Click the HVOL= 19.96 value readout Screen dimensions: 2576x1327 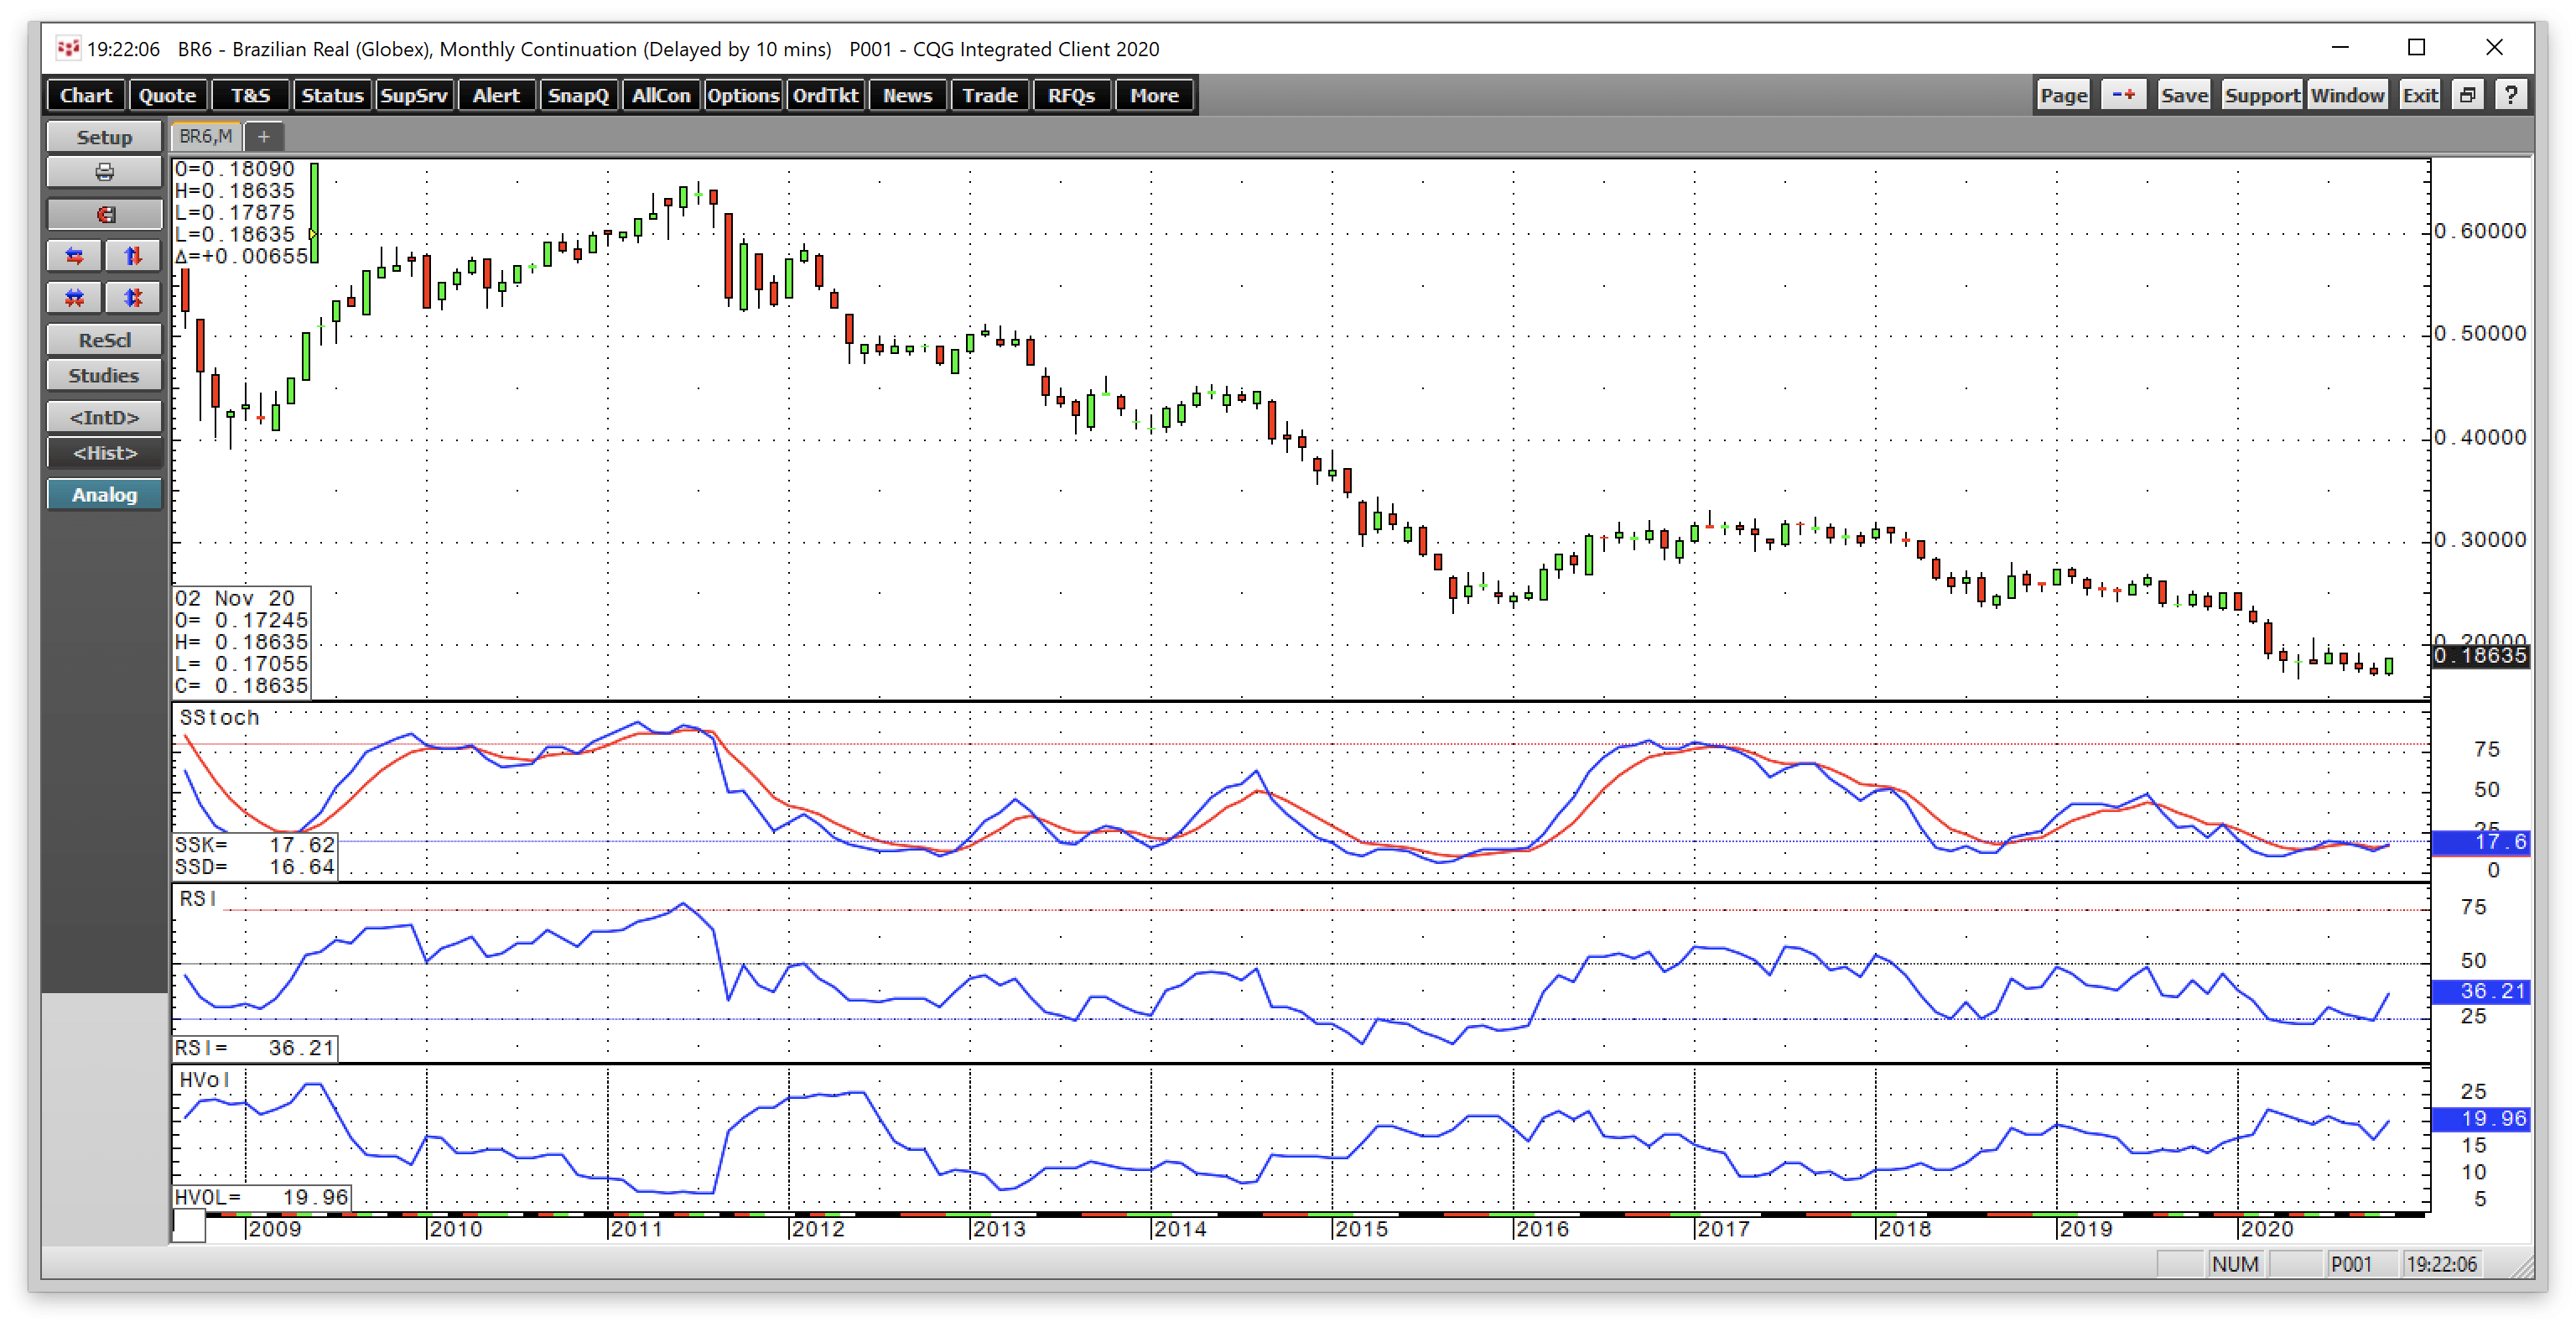click(x=262, y=1197)
